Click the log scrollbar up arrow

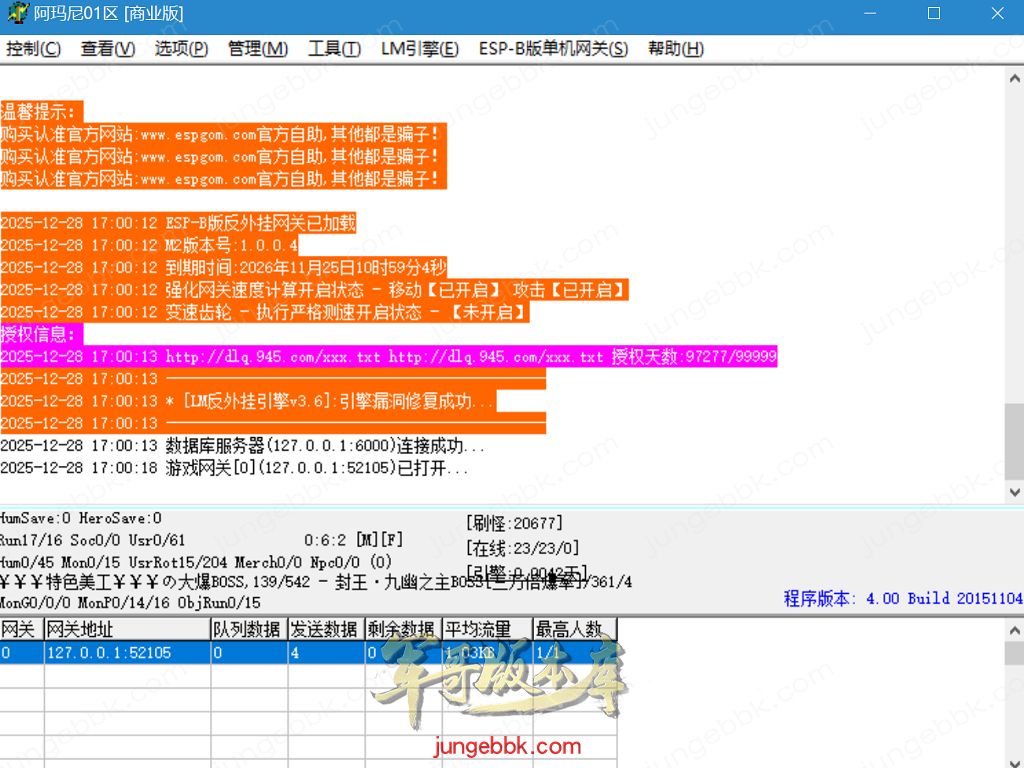pos(1014,78)
